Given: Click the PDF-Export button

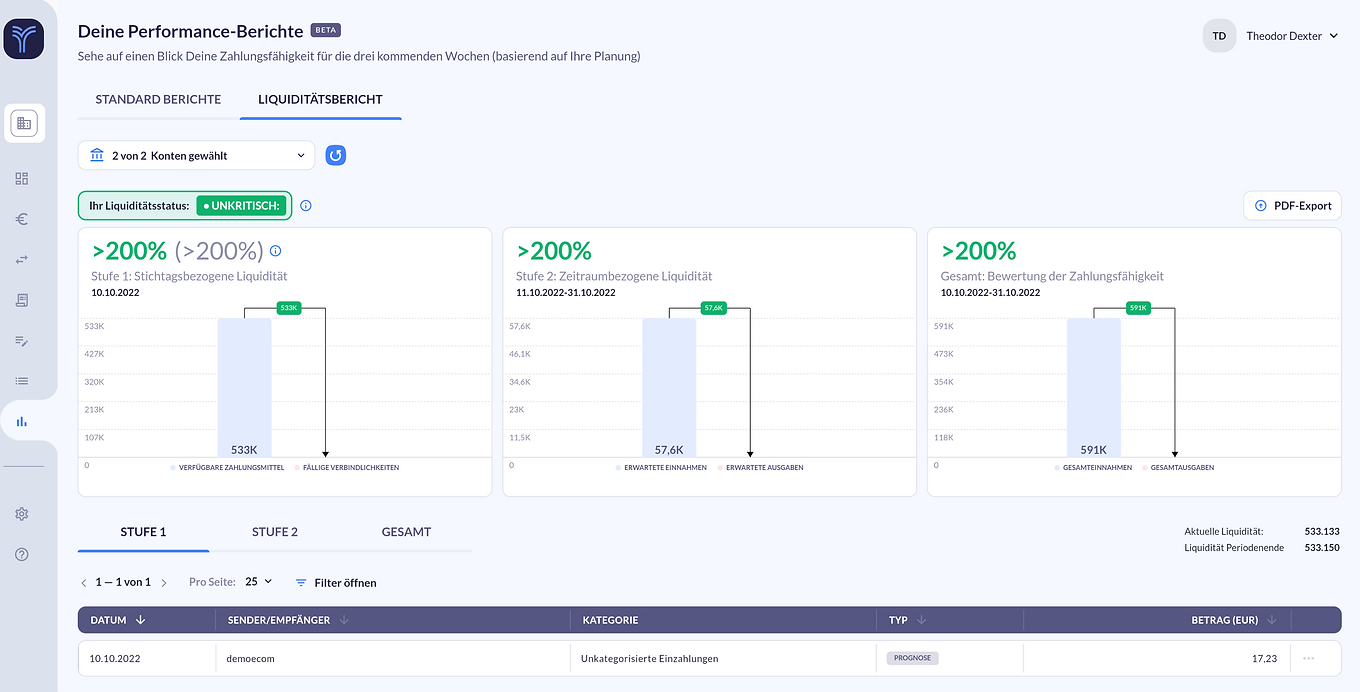Looking at the screenshot, I should [x=1292, y=206].
